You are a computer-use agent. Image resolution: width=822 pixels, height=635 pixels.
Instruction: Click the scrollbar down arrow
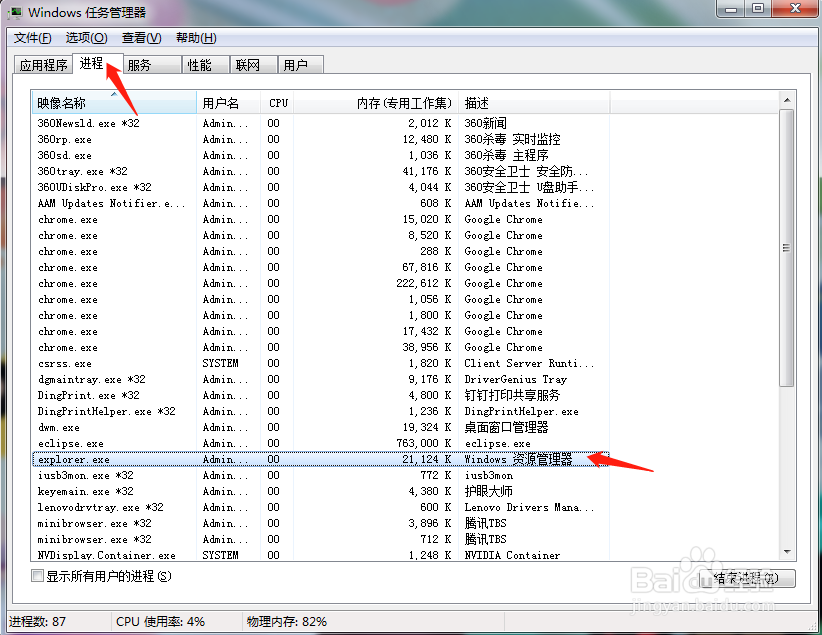click(x=787, y=552)
